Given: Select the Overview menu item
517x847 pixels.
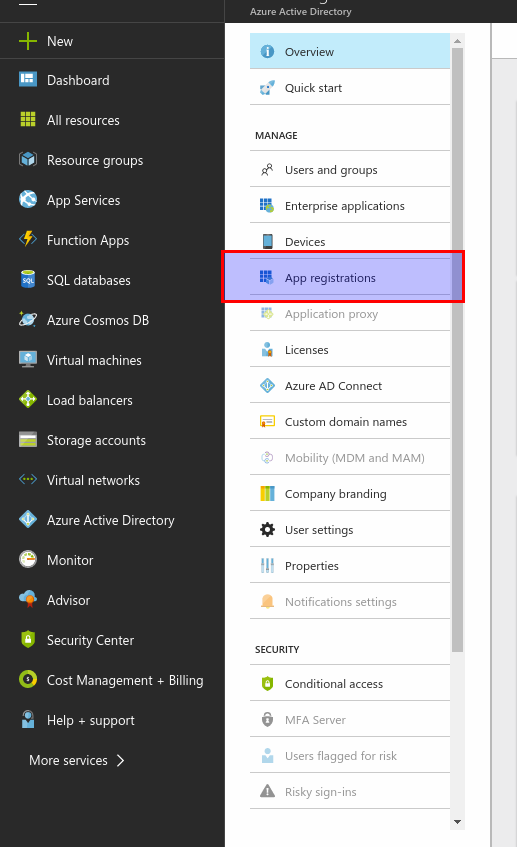Looking at the screenshot, I should coord(350,51).
